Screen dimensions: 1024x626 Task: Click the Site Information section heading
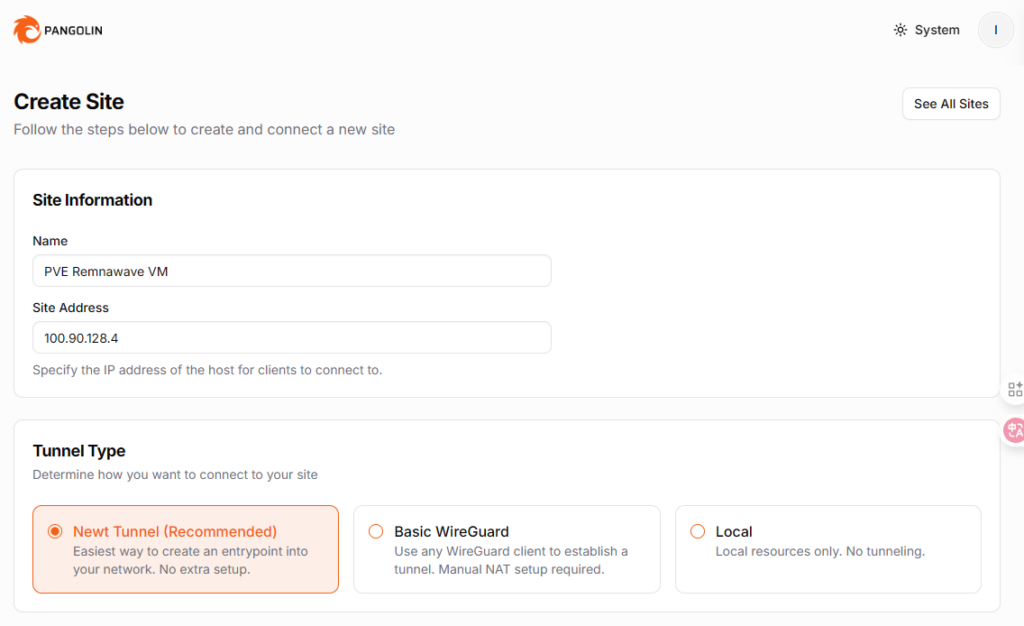coord(92,200)
